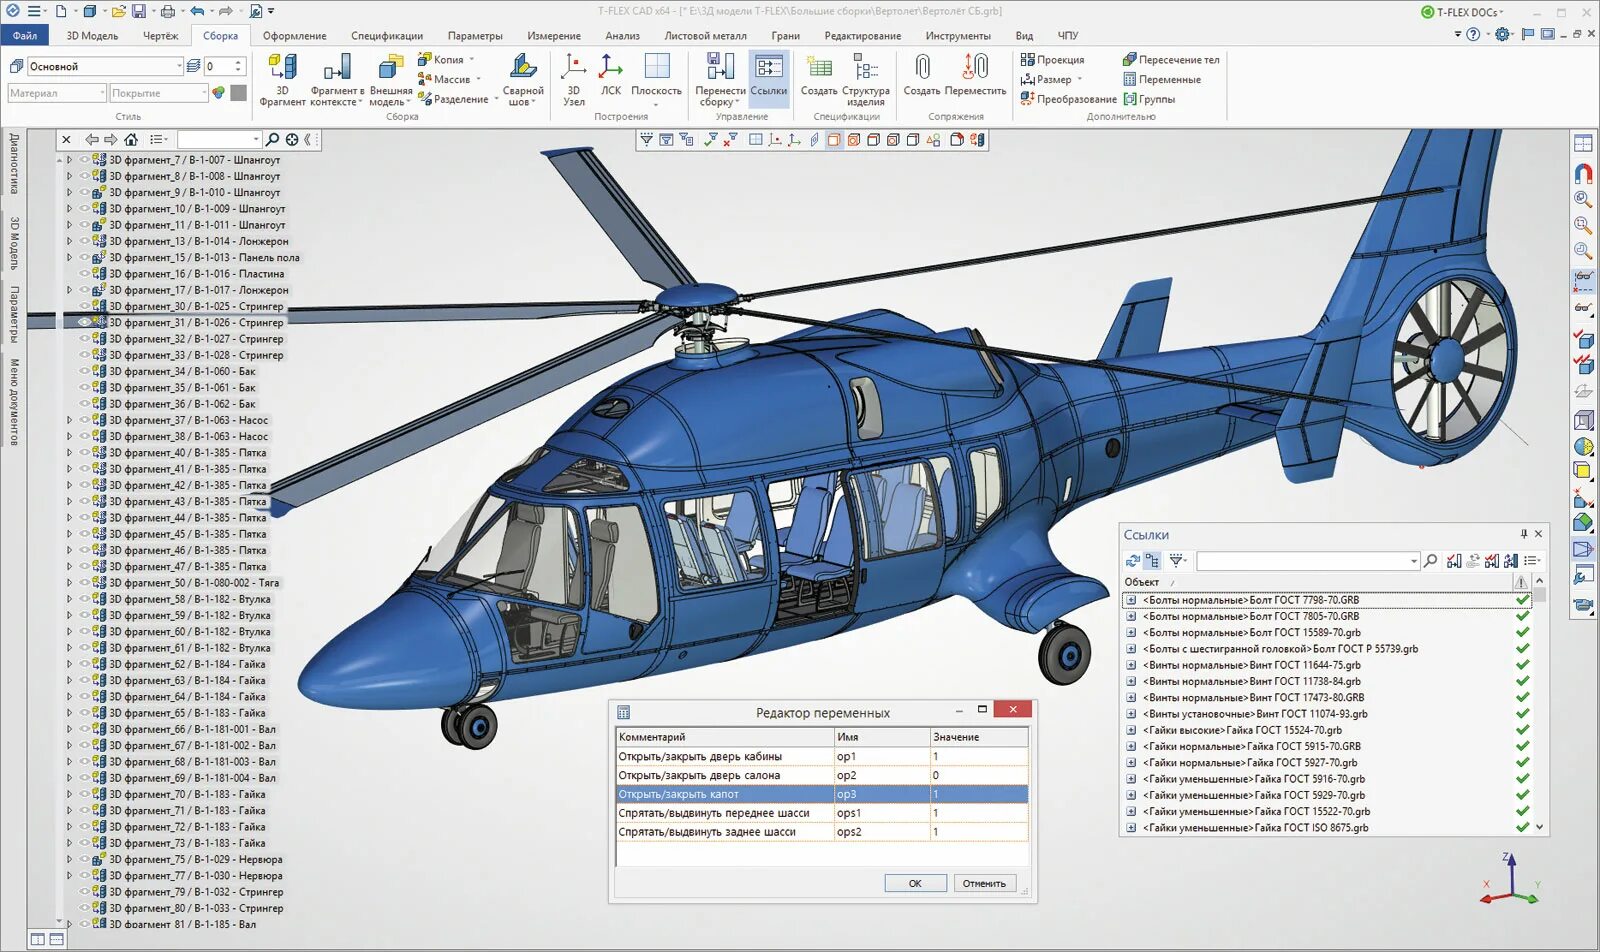Switch to the Измерение tab
The height and width of the screenshot is (952, 1600).
[554, 36]
